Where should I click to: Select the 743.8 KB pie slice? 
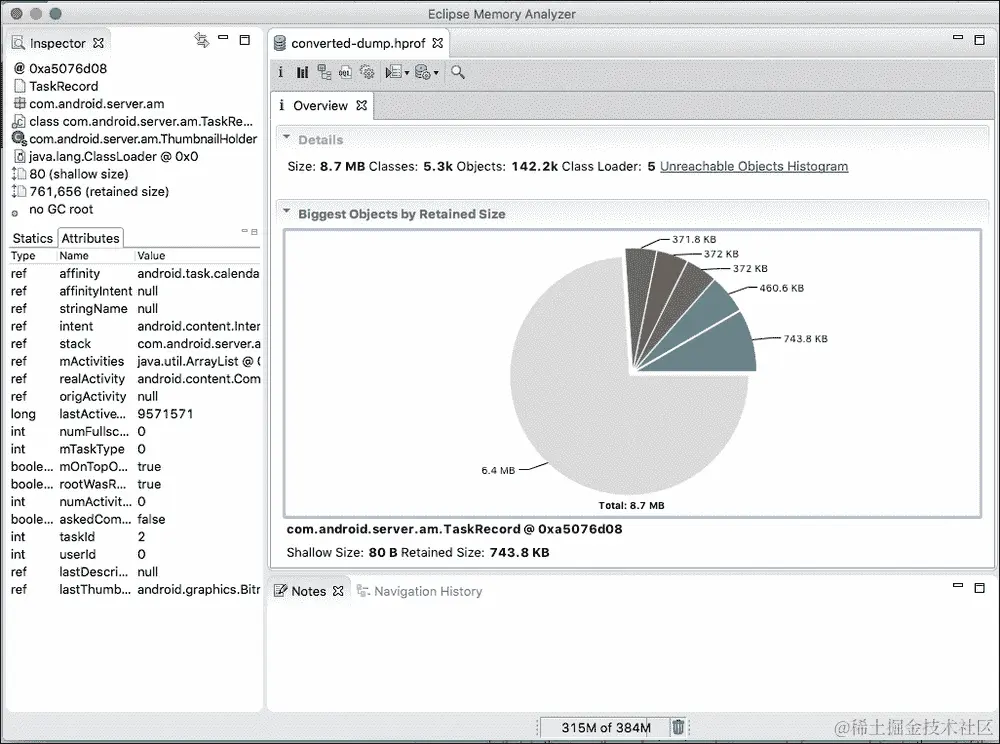point(714,347)
